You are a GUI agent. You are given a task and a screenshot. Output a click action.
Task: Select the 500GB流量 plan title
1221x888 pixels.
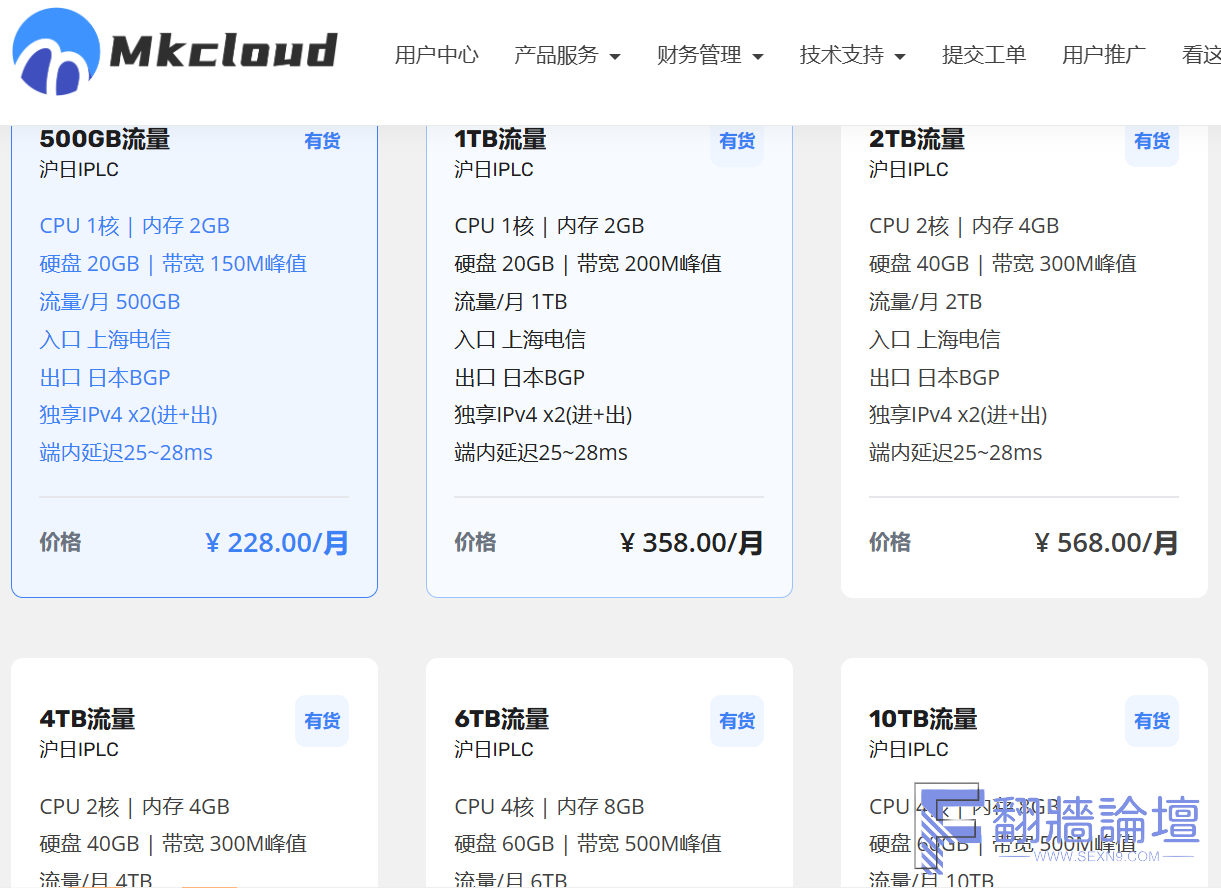(105, 139)
